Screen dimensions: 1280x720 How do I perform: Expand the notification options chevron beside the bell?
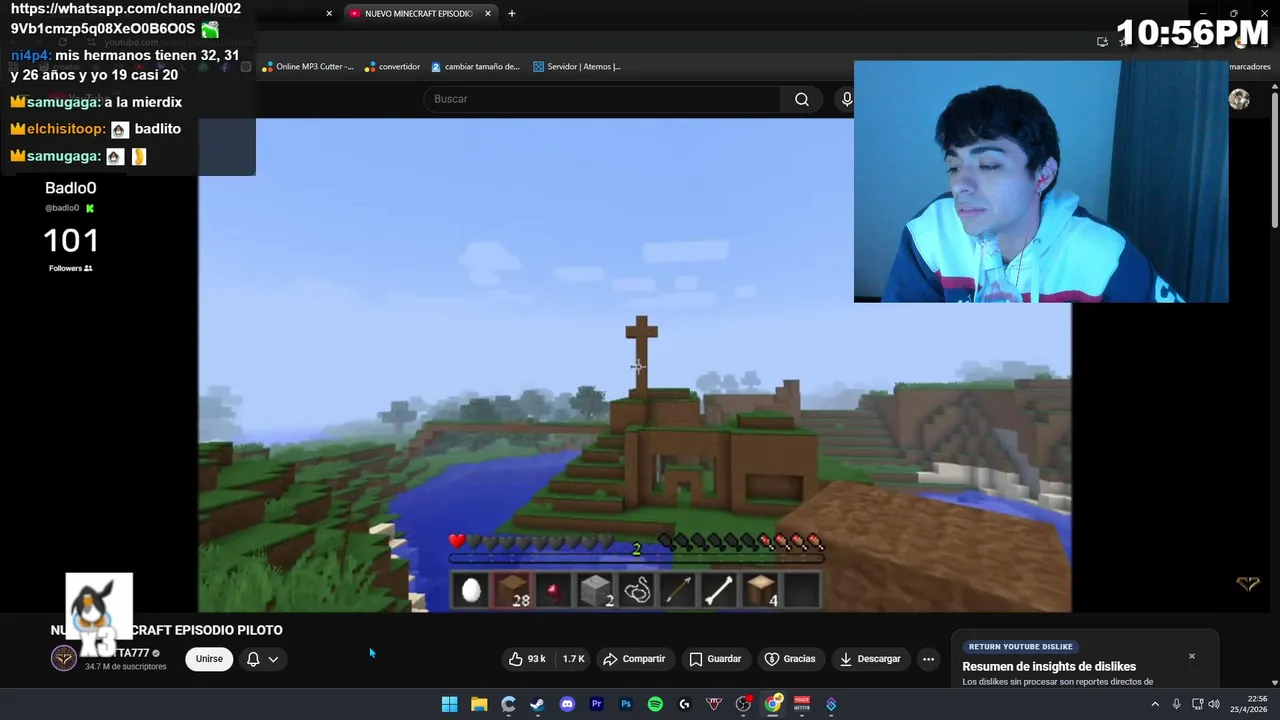click(272, 659)
